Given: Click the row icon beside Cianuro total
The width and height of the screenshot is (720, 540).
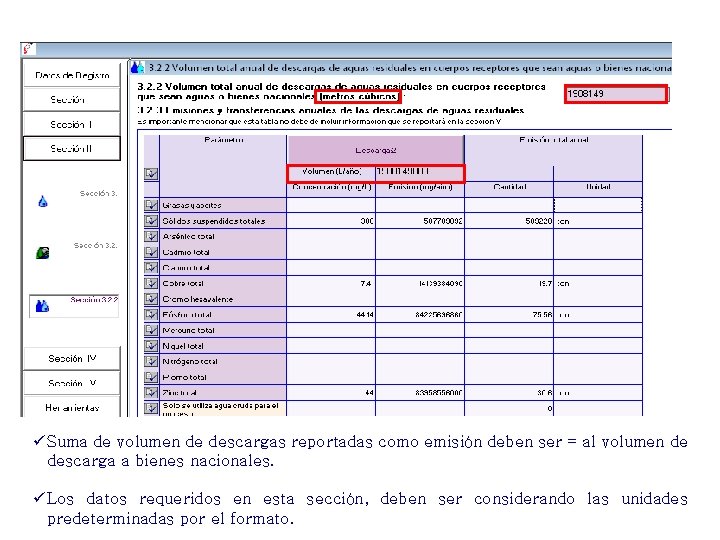Looking at the screenshot, I should click(151, 267).
